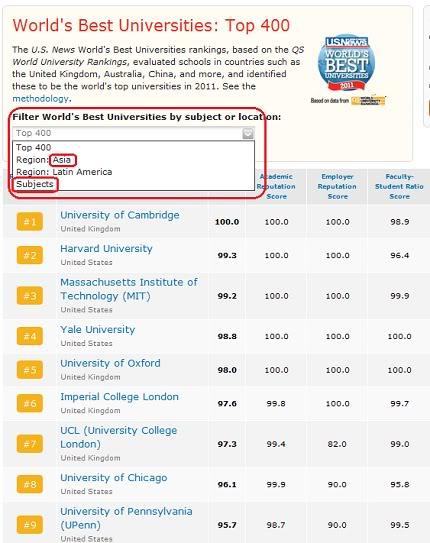430x543 pixels.
Task: Click Yale's overall score 98.8
Action: click(227, 336)
